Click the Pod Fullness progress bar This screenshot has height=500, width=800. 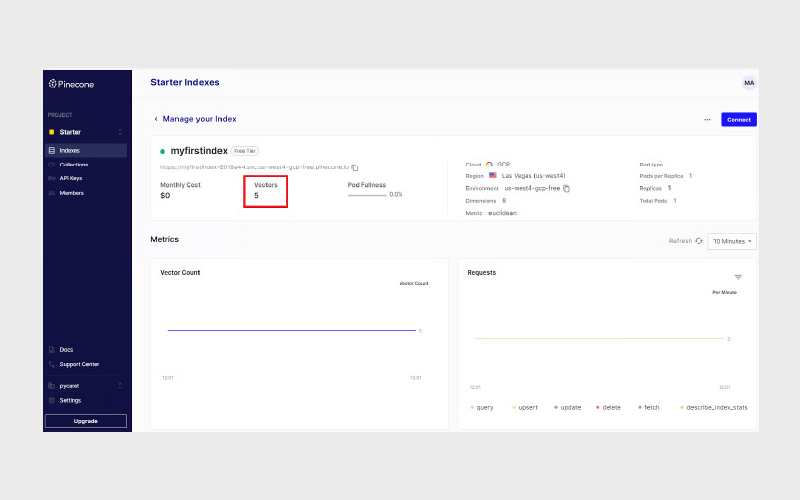tap(367, 195)
